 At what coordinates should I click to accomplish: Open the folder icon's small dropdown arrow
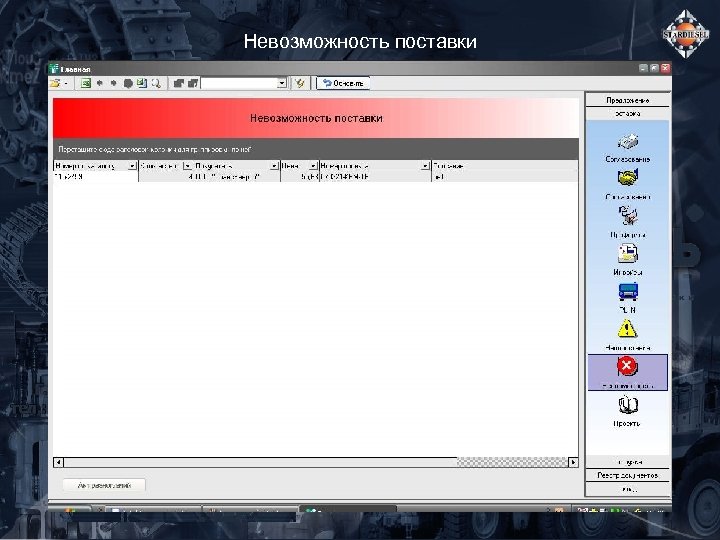(x=67, y=84)
